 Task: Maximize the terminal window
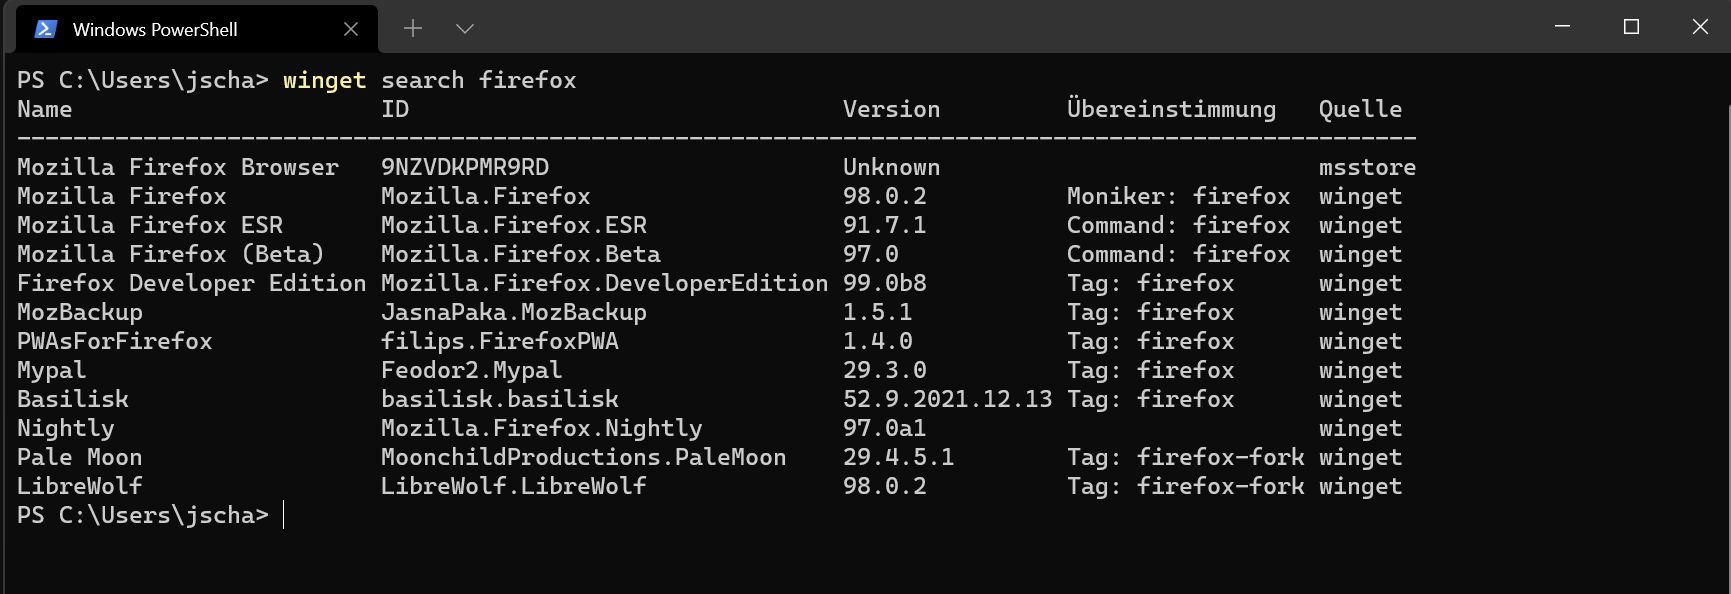pyautogui.click(x=1631, y=27)
